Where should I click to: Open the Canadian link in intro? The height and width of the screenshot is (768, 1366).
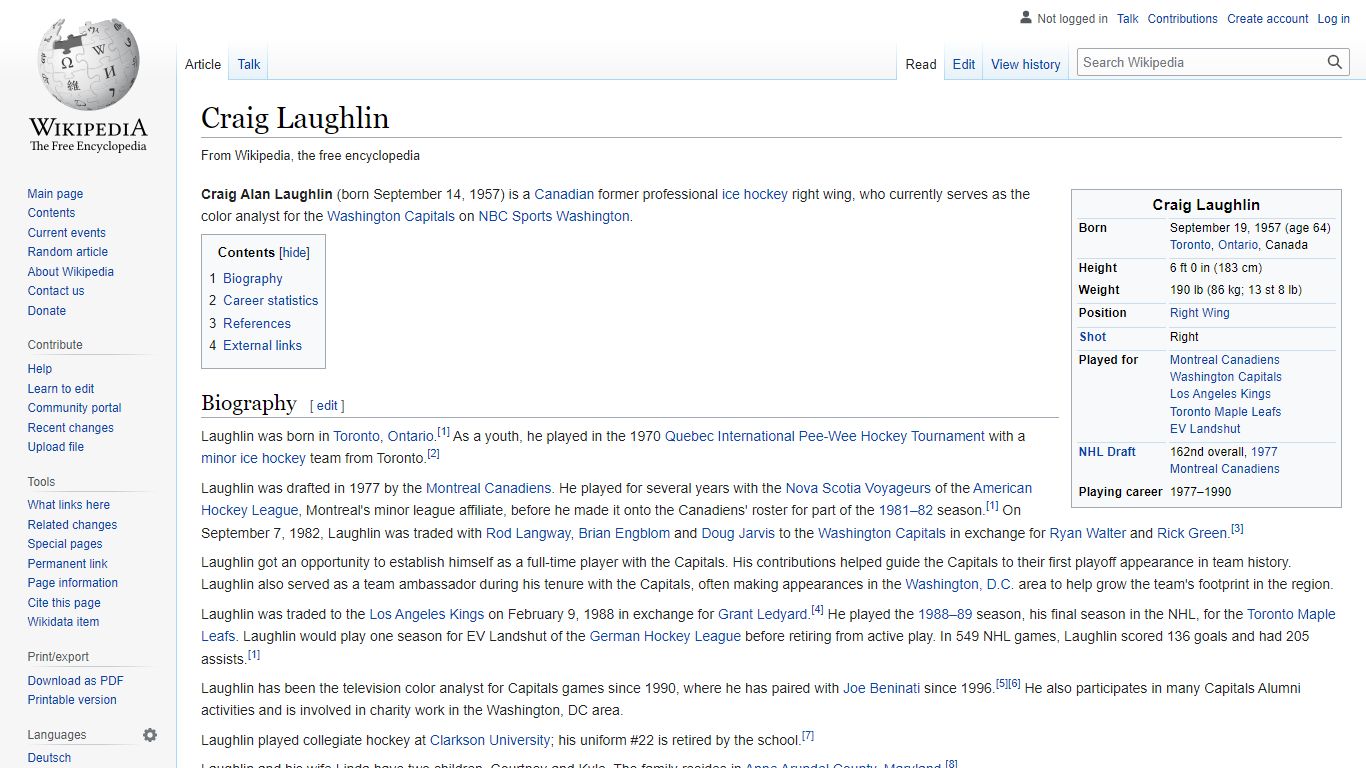point(564,194)
